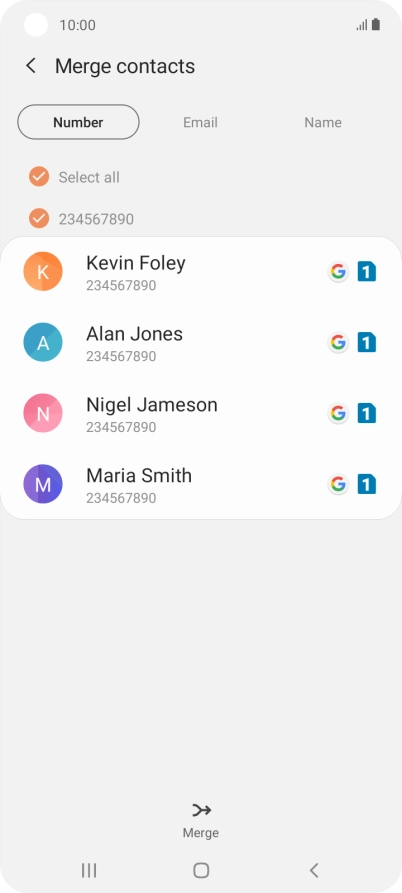Switch to the Email tab
402x893 pixels.
pyautogui.click(x=200, y=122)
